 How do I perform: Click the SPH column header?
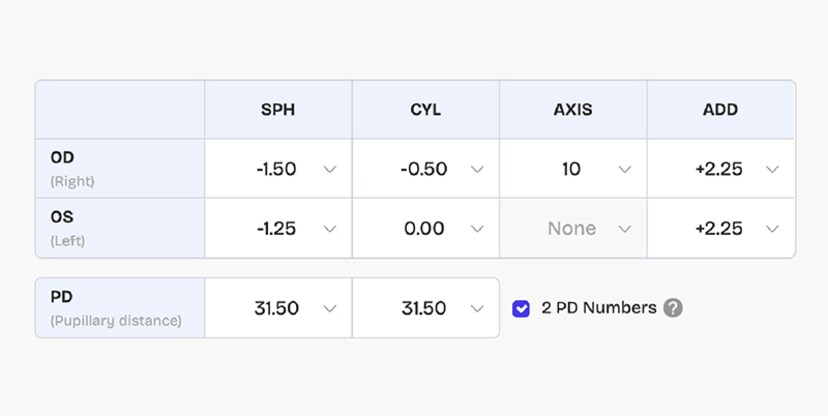(x=278, y=110)
